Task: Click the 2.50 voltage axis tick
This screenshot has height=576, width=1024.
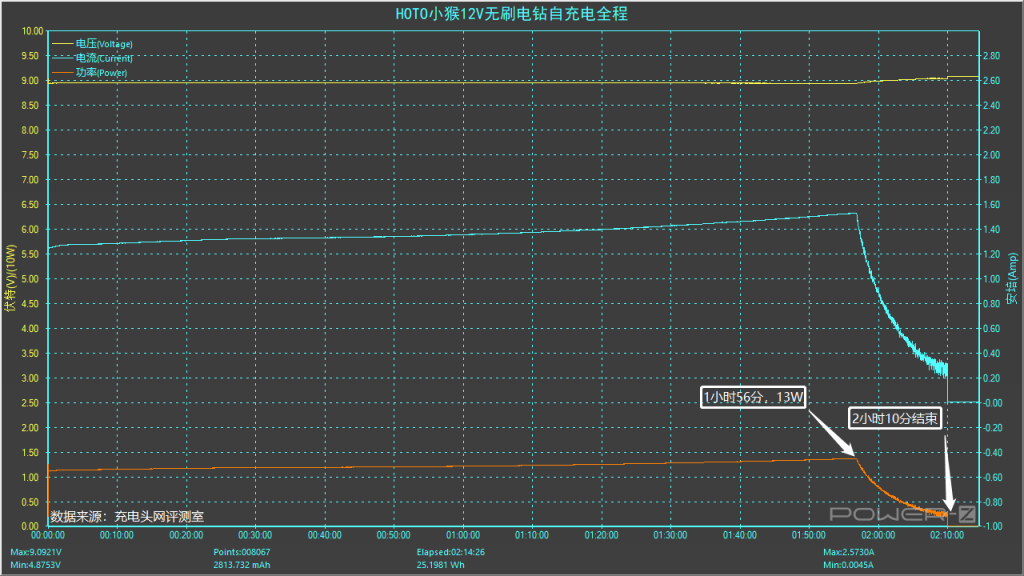Action: 30,403
